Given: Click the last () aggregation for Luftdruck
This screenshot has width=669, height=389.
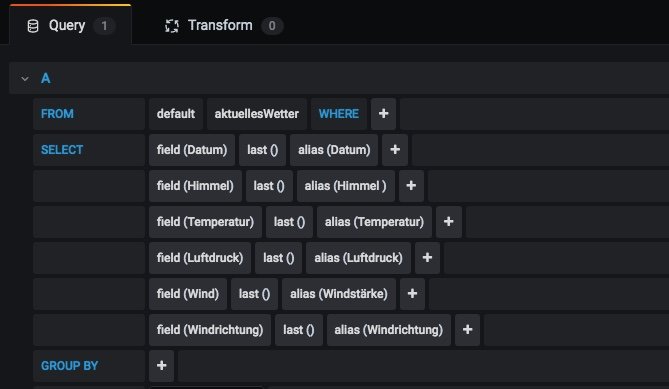Looking at the screenshot, I should [x=278, y=258].
